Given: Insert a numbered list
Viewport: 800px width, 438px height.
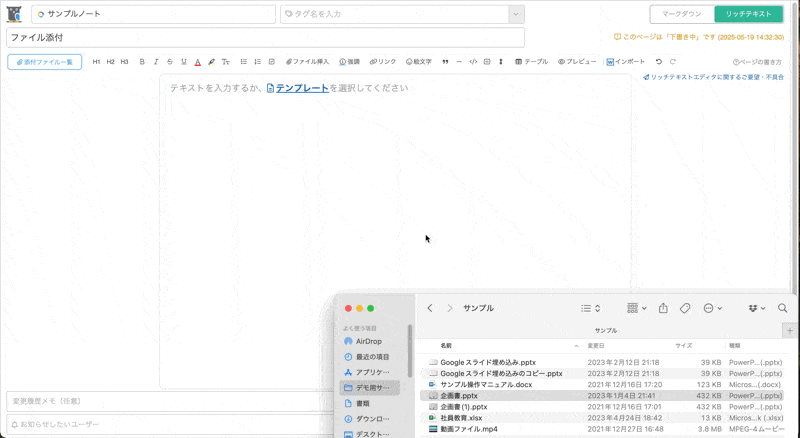Looking at the screenshot, I should (x=258, y=62).
